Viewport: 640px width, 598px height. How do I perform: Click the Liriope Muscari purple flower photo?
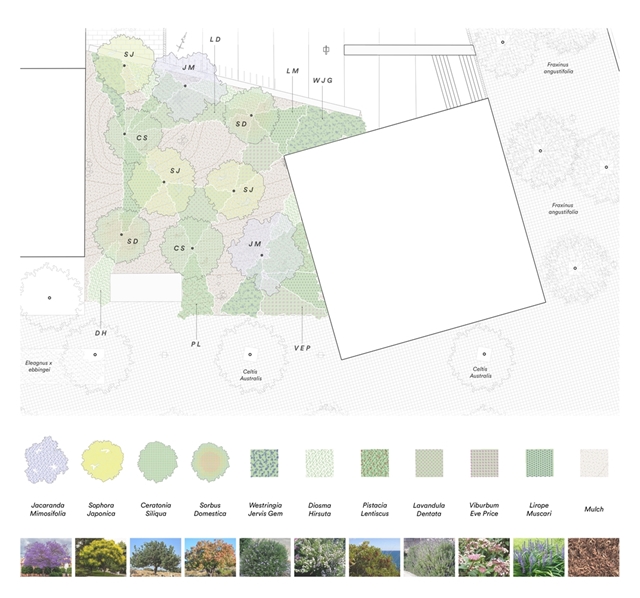point(539,558)
